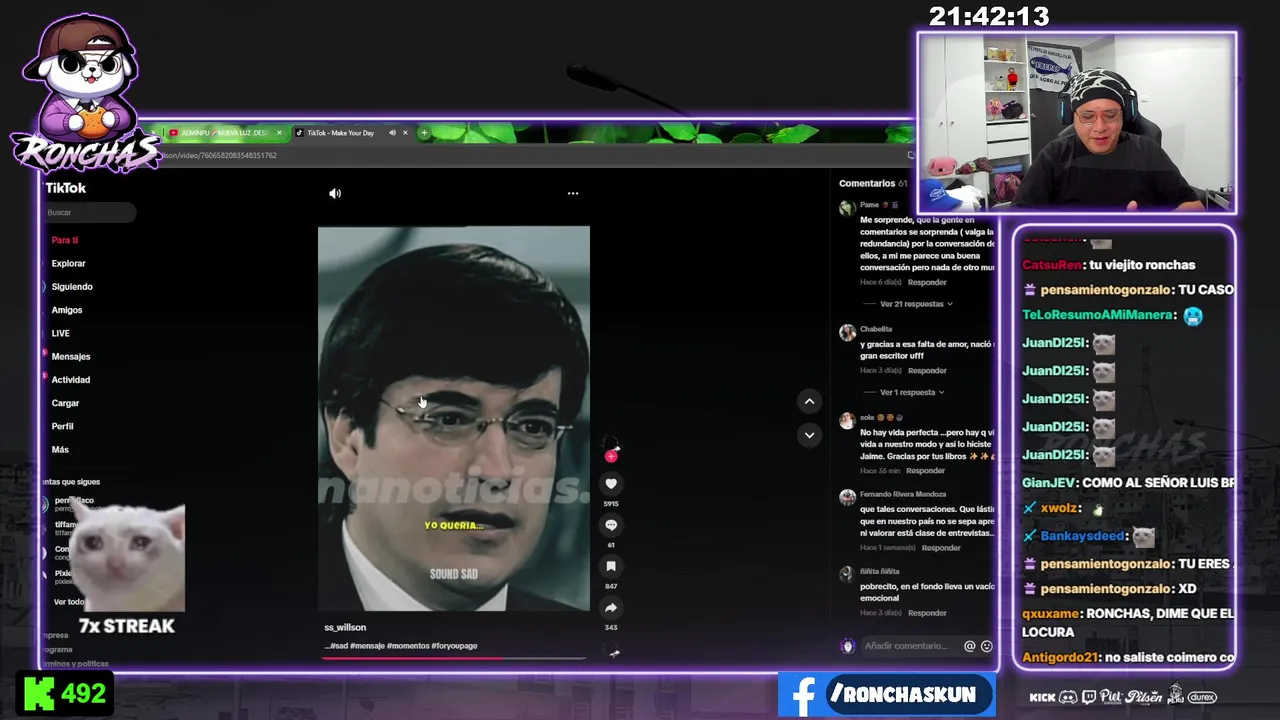
Task: Close the TikTok browser tab
Action: coord(405,133)
